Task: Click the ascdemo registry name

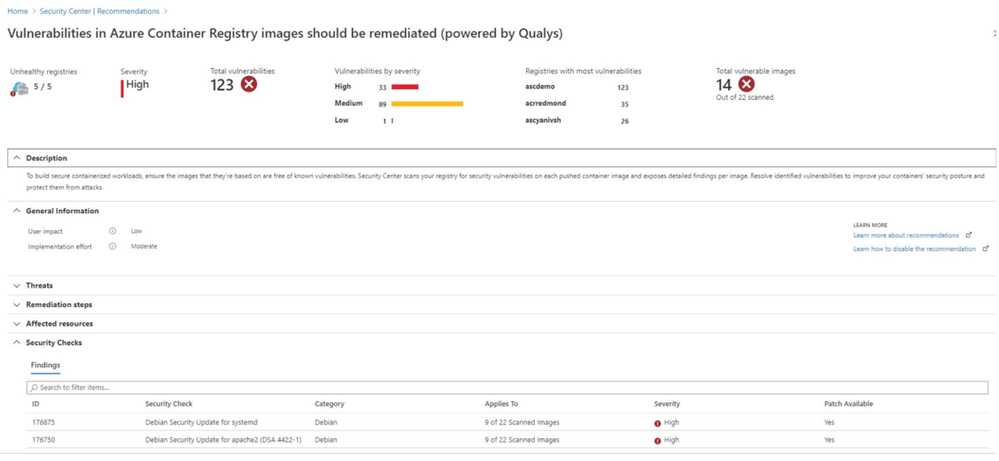Action: (x=540, y=87)
